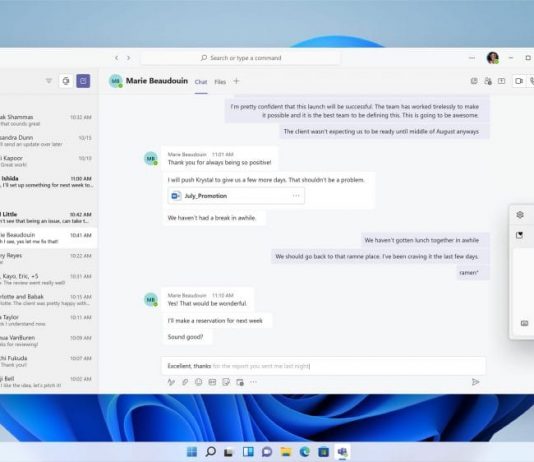534x462 pixels.
Task: Click Microsoft Teams icon on taskbar
Action: pos(342,452)
